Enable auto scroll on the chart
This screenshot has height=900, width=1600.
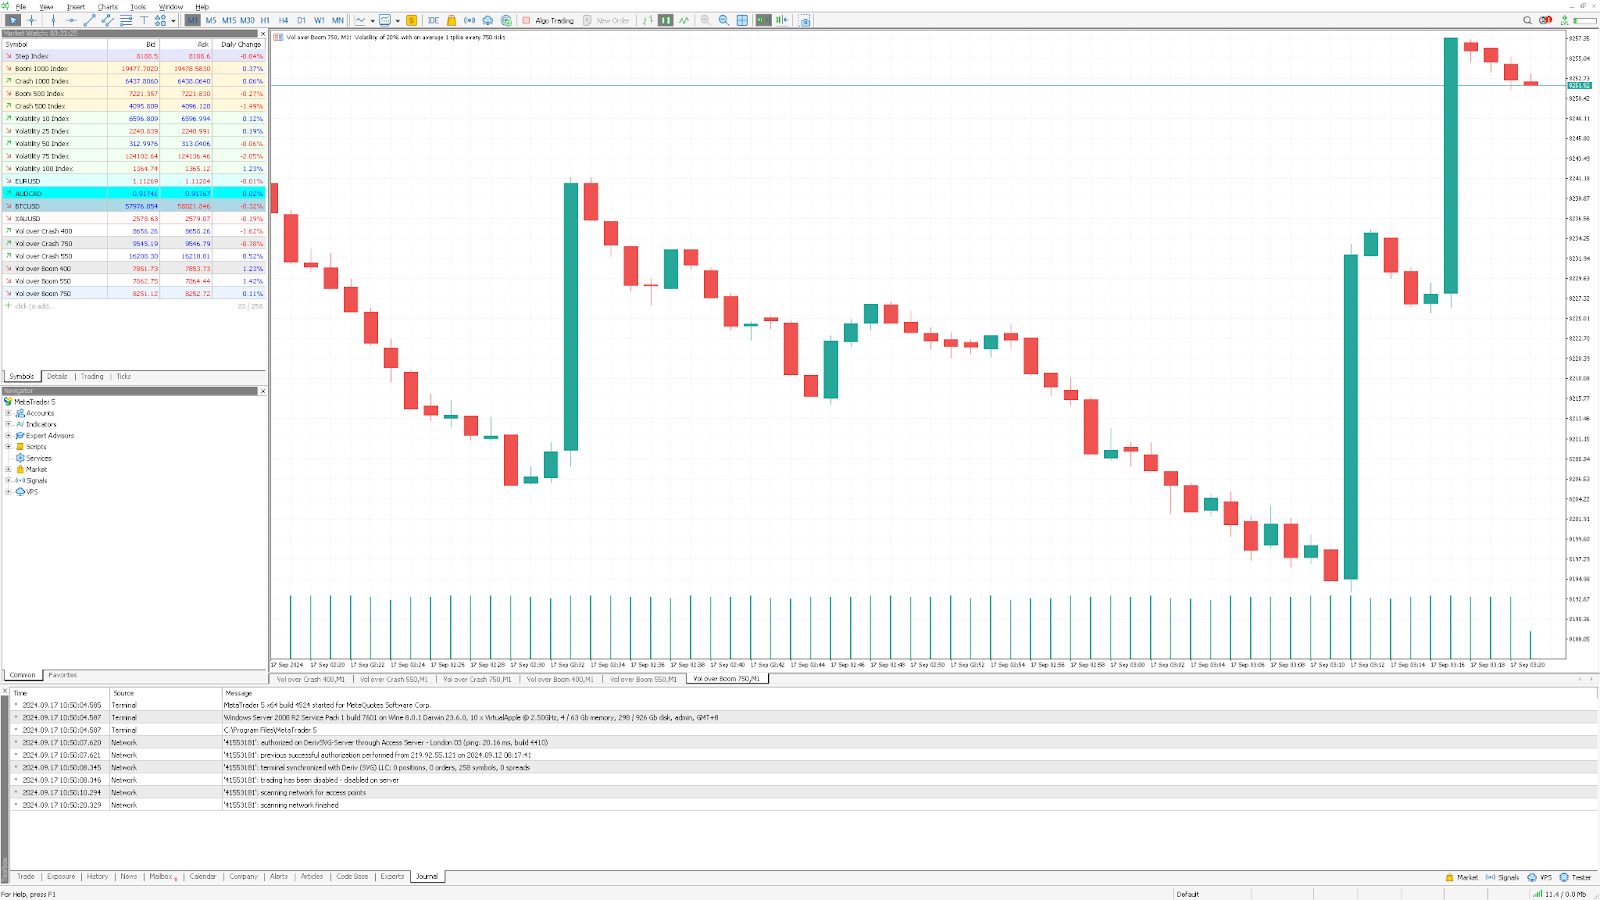[x=763, y=20]
